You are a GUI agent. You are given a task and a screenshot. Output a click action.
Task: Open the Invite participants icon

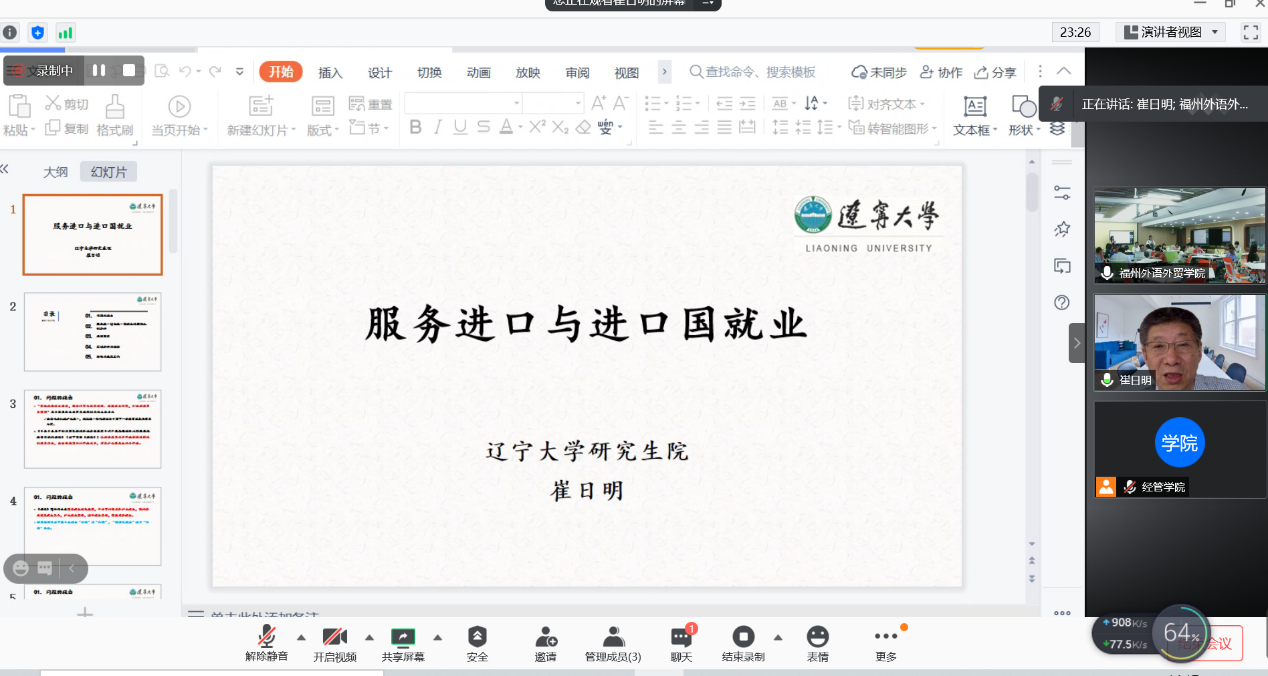(545, 637)
